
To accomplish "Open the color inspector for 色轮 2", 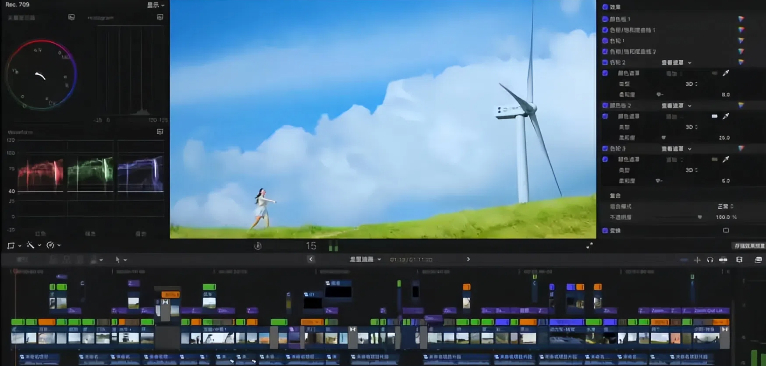I will click(x=741, y=62).
